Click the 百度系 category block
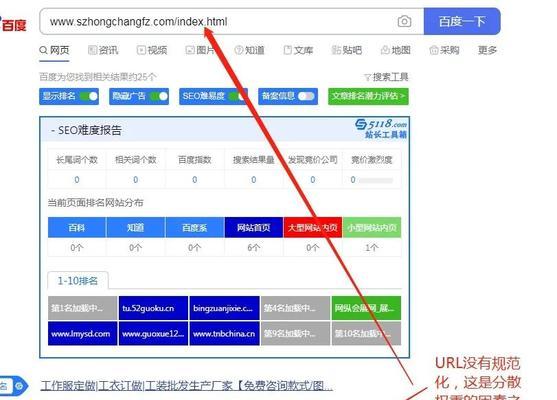The width and height of the screenshot is (557, 400). click(195, 227)
